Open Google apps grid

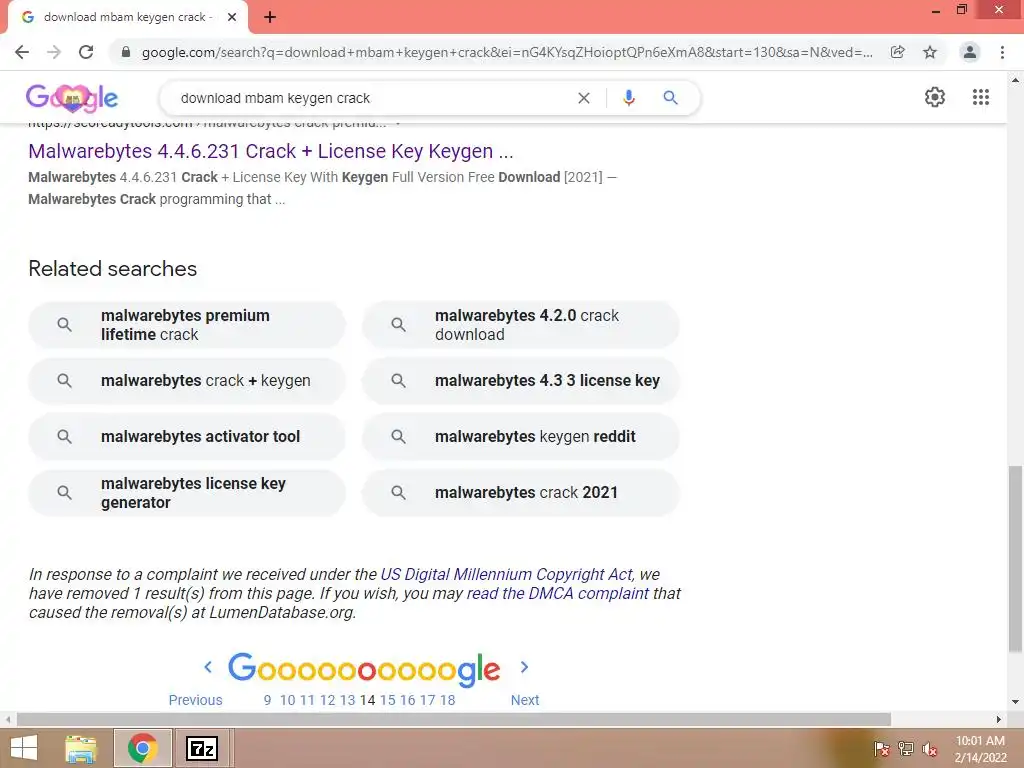981,97
